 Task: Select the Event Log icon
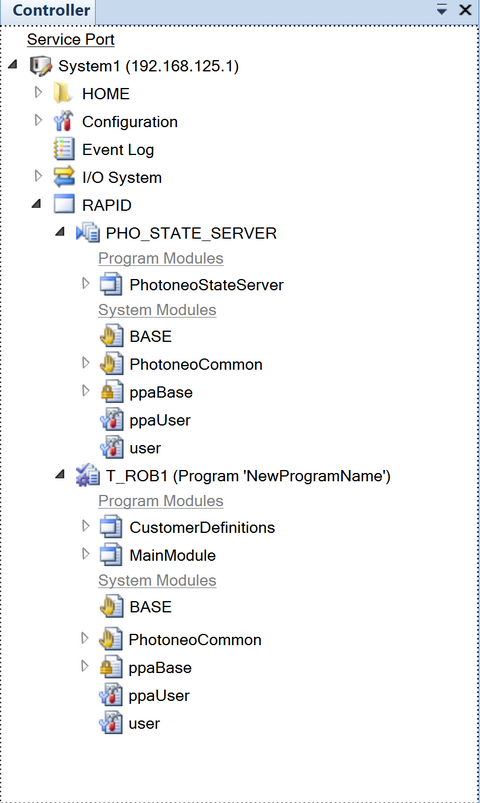tap(64, 150)
